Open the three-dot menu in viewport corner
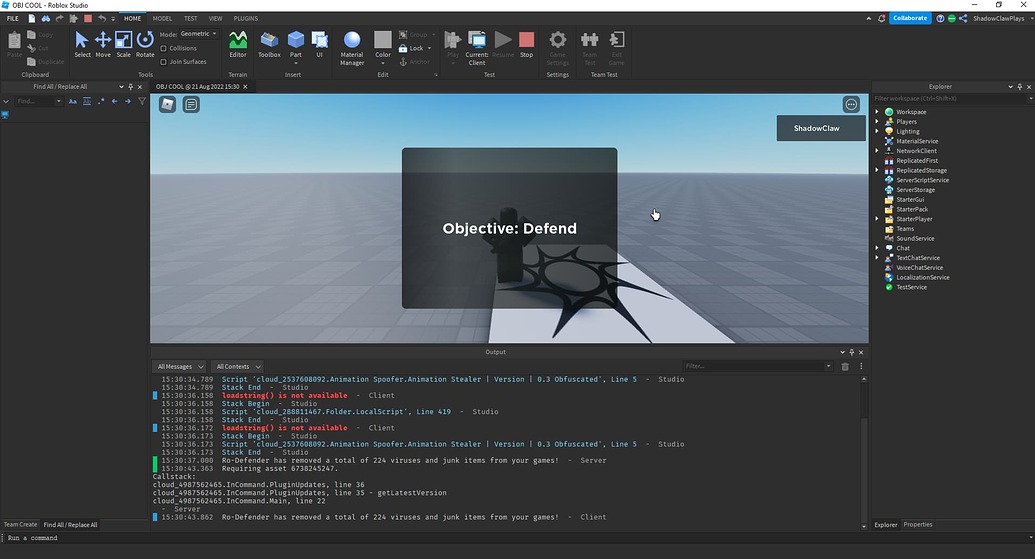 coord(851,104)
